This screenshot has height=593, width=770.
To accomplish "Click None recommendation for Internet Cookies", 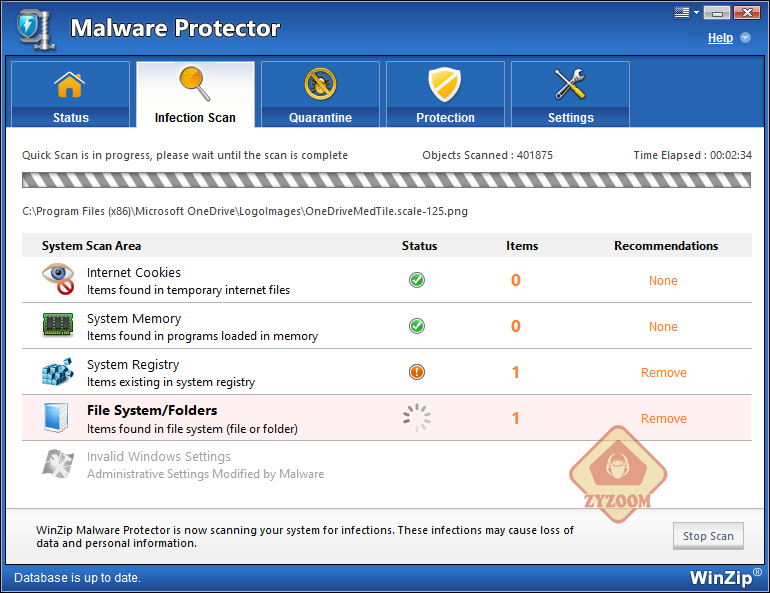I will click(663, 281).
